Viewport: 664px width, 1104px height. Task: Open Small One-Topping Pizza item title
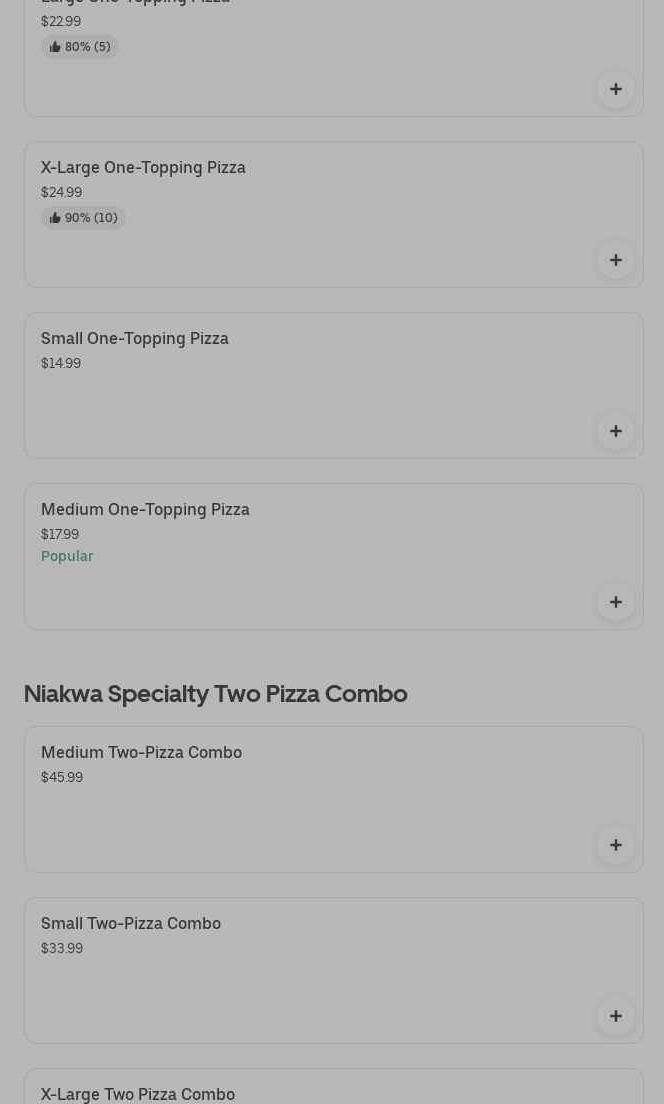point(135,338)
